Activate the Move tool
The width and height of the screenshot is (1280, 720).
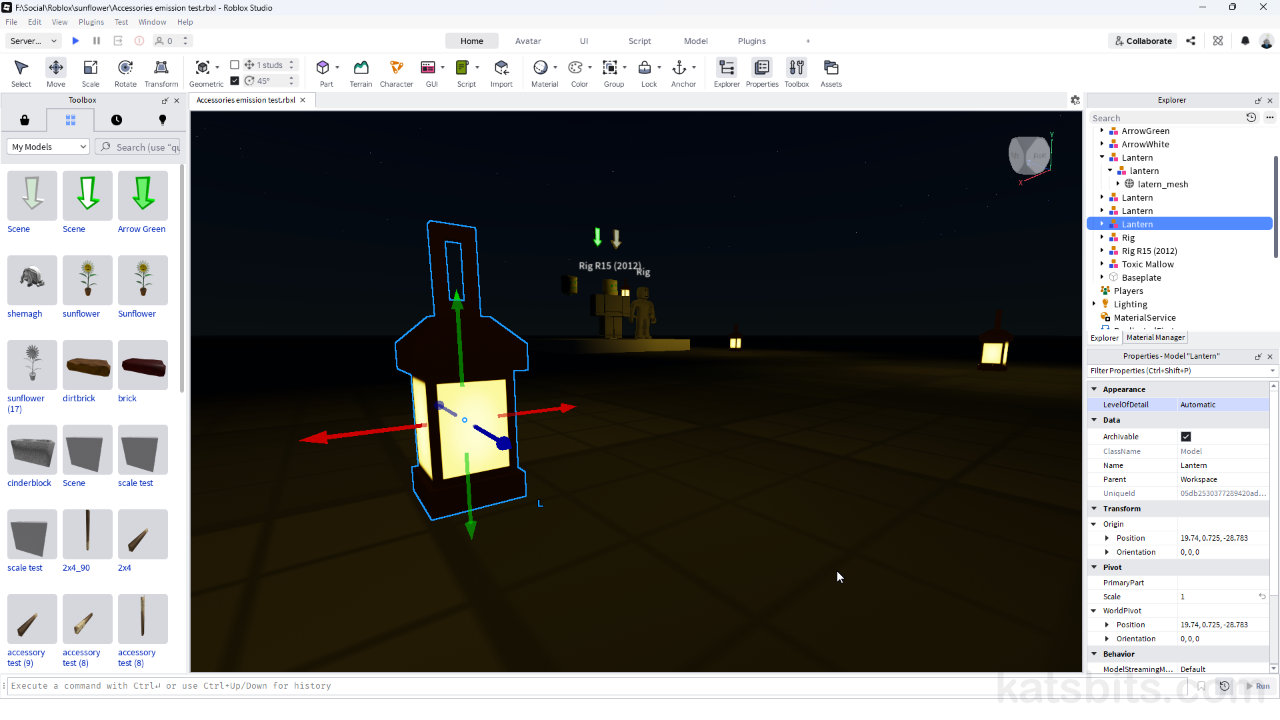[x=56, y=73]
